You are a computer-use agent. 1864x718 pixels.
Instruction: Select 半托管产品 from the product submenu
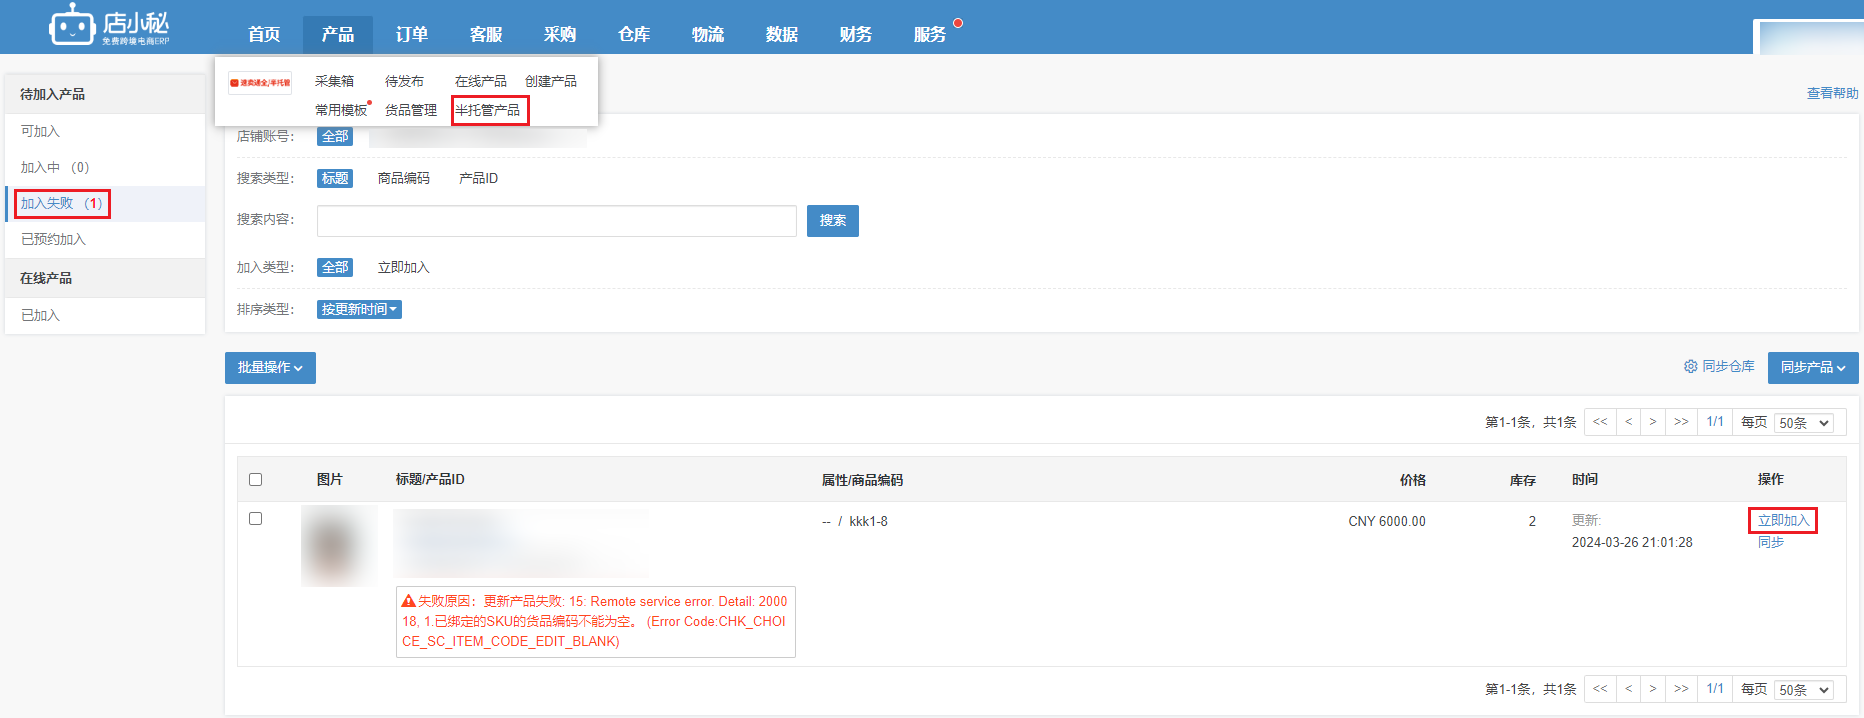488,110
